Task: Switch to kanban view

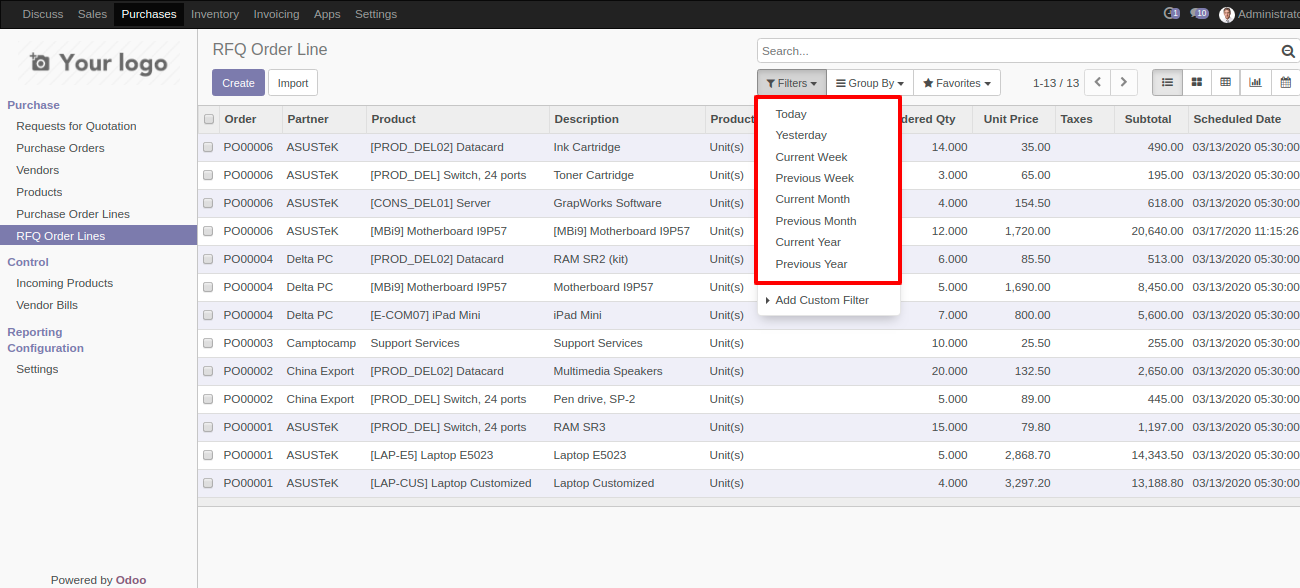Action: point(1196,83)
